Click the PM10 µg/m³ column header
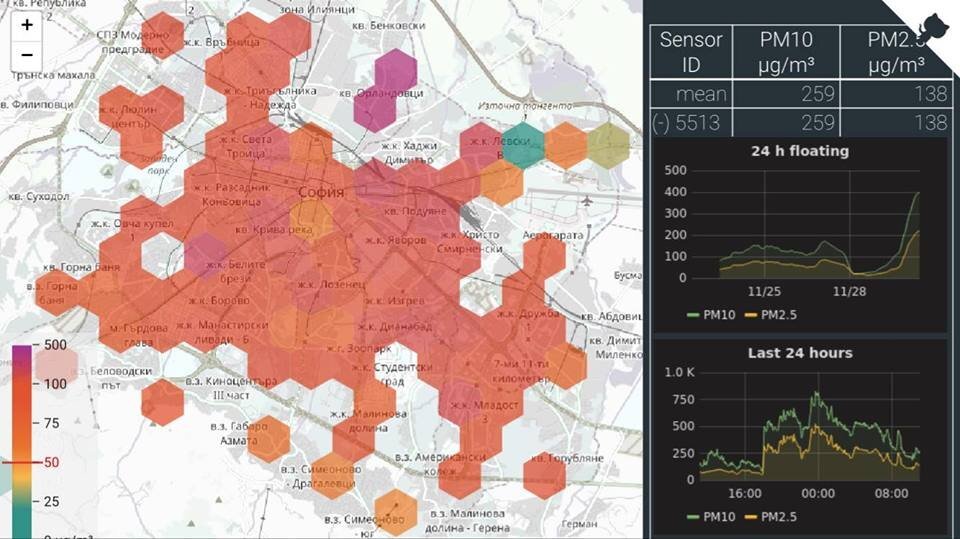Viewport: 960px width, 539px height. click(x=786, y=52)
